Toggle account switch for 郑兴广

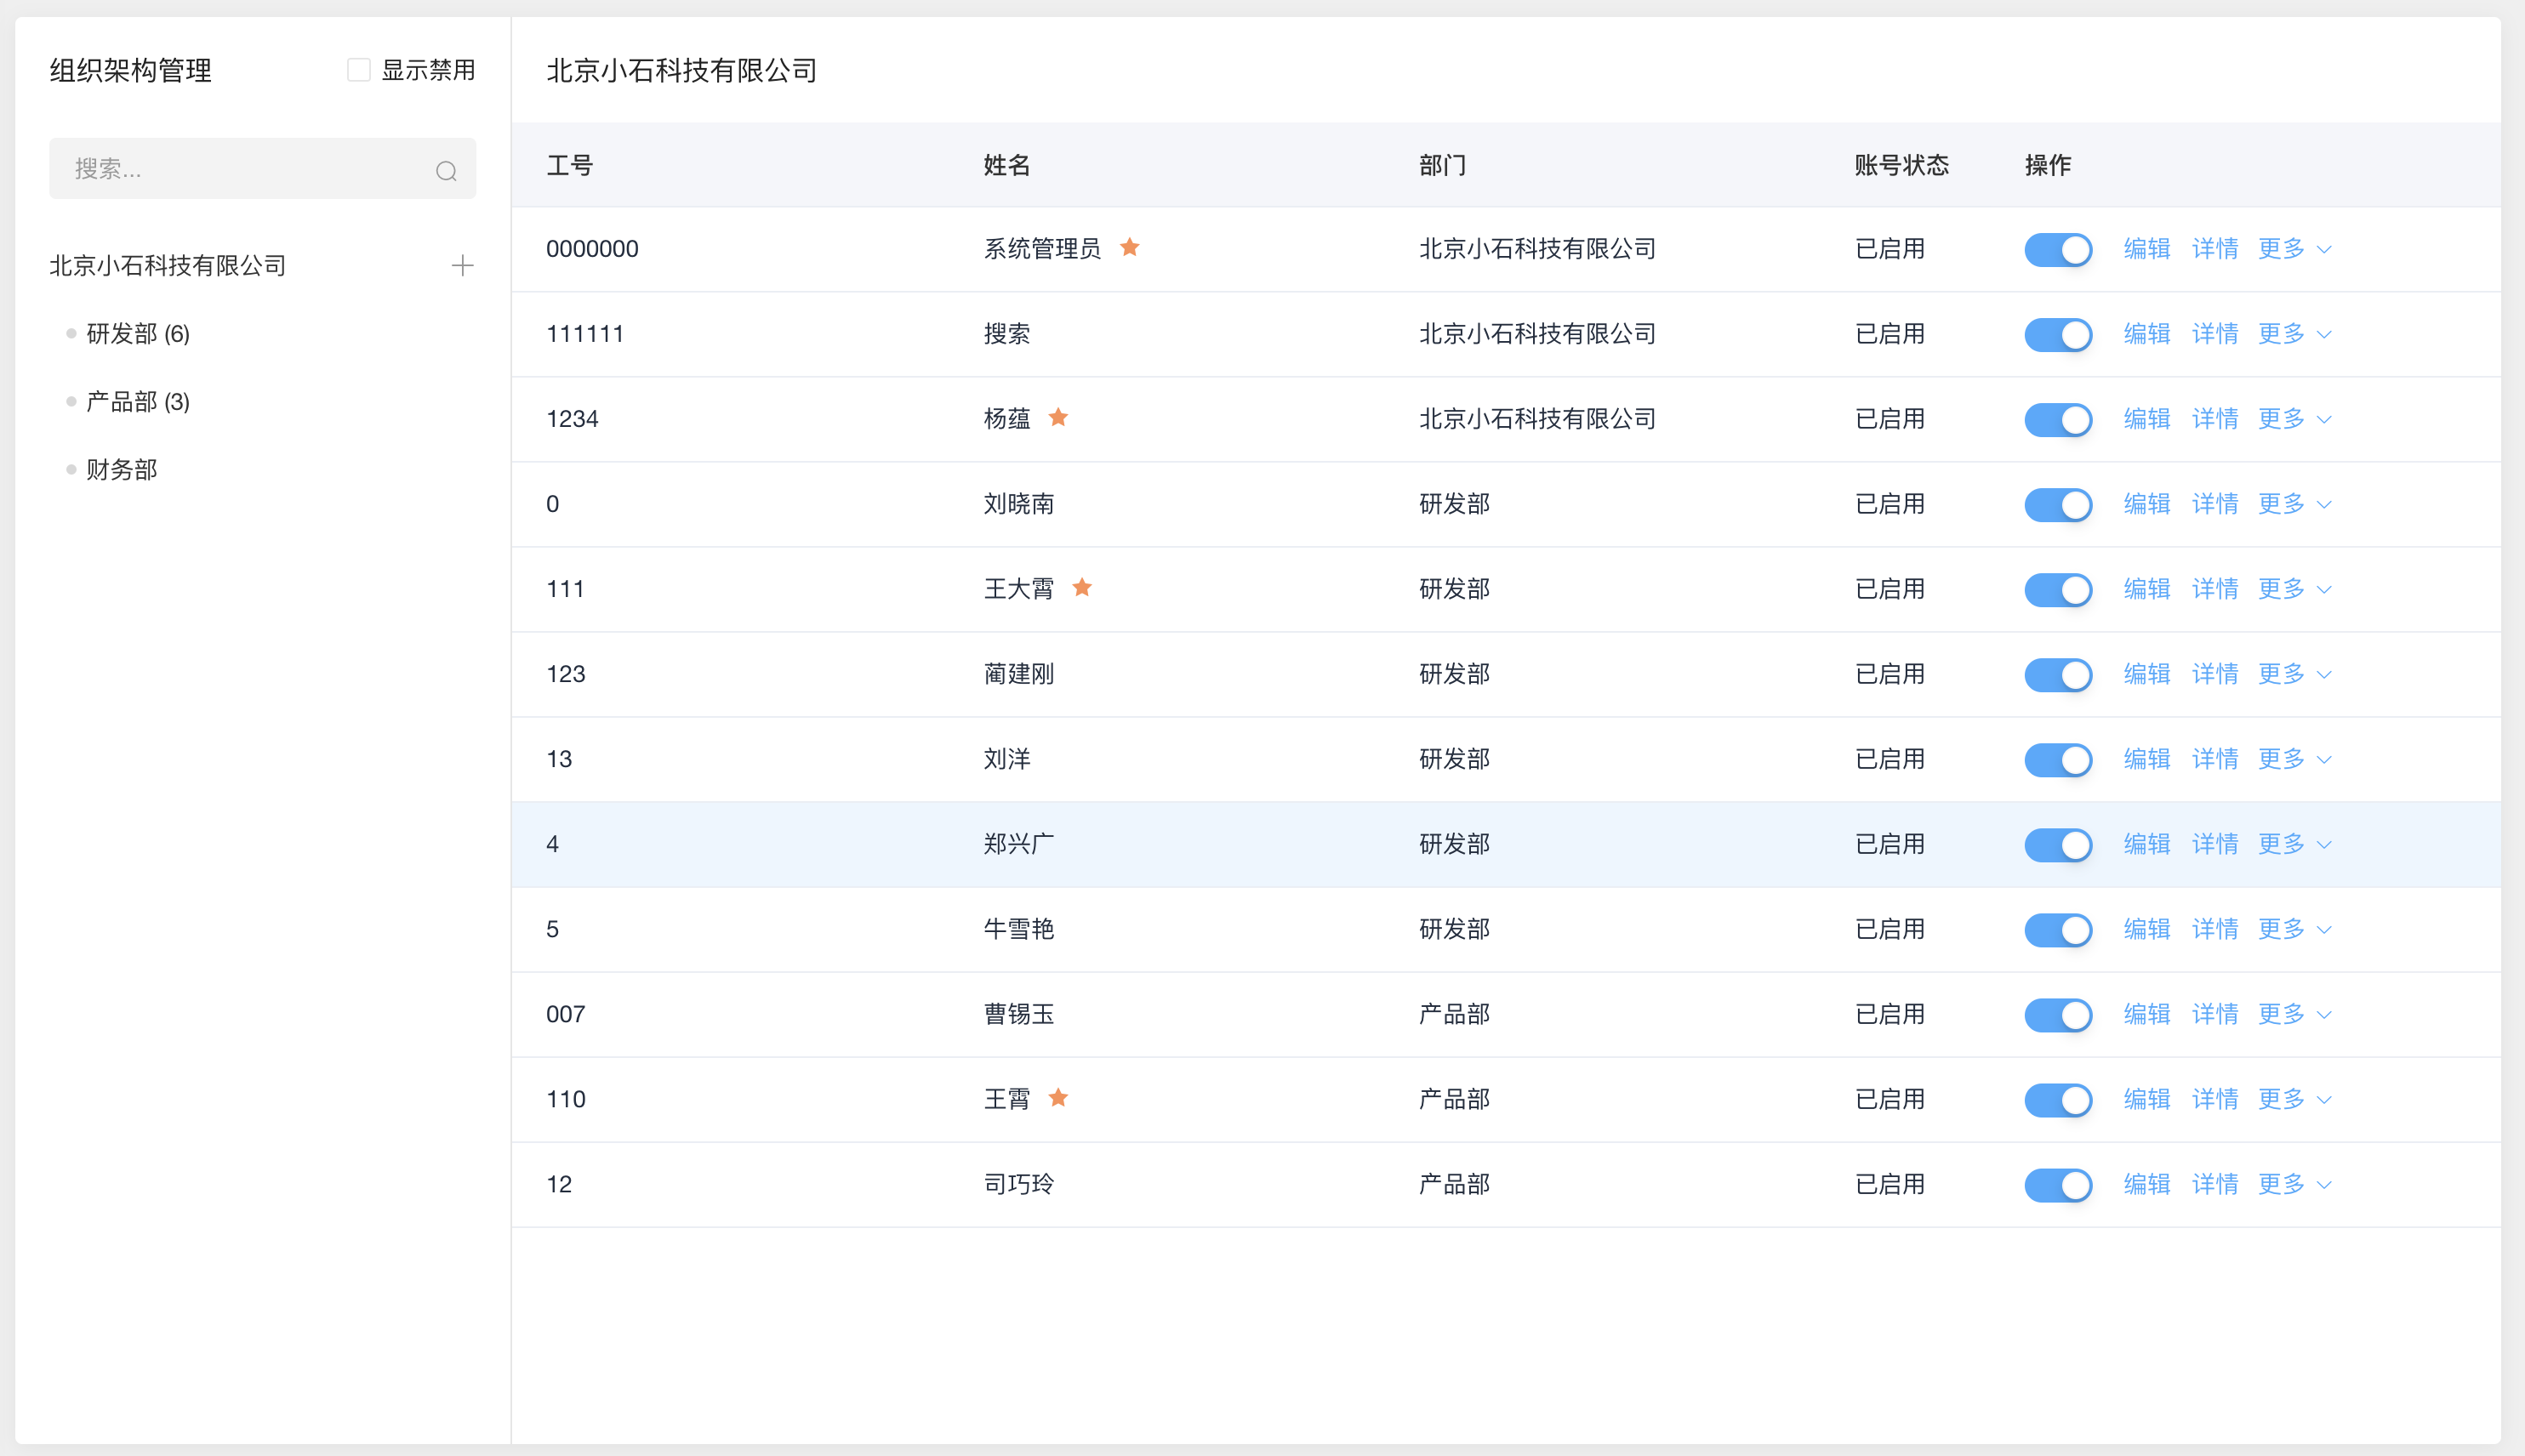[x=2058, y=844]
